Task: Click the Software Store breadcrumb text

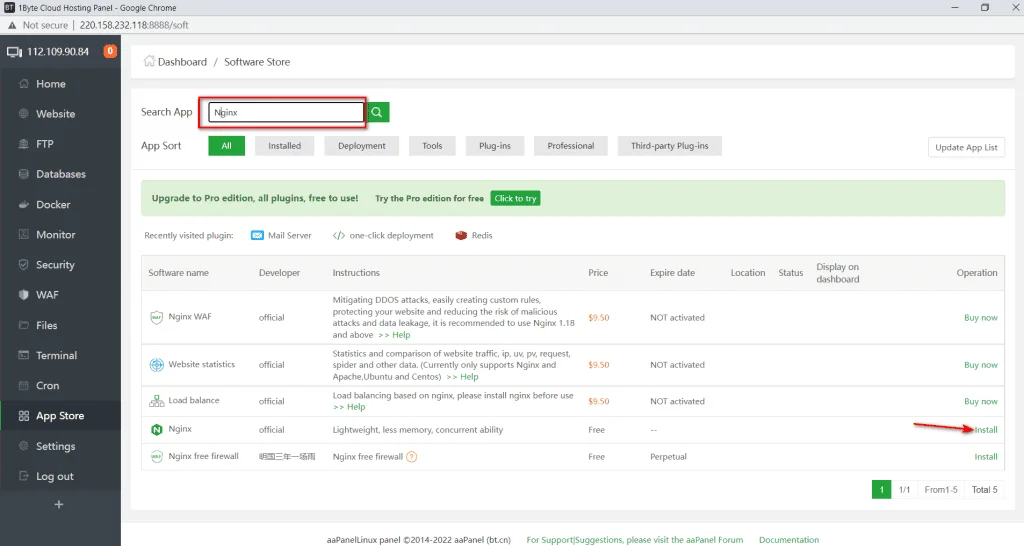Action: pos(257,61)
